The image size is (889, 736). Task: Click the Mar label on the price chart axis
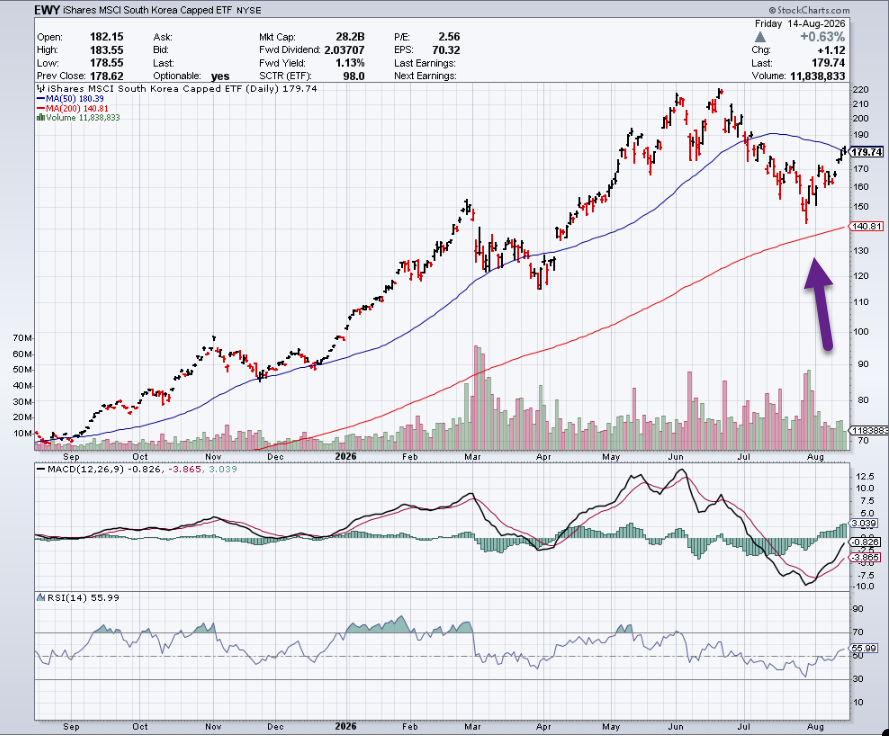[472, 456]
